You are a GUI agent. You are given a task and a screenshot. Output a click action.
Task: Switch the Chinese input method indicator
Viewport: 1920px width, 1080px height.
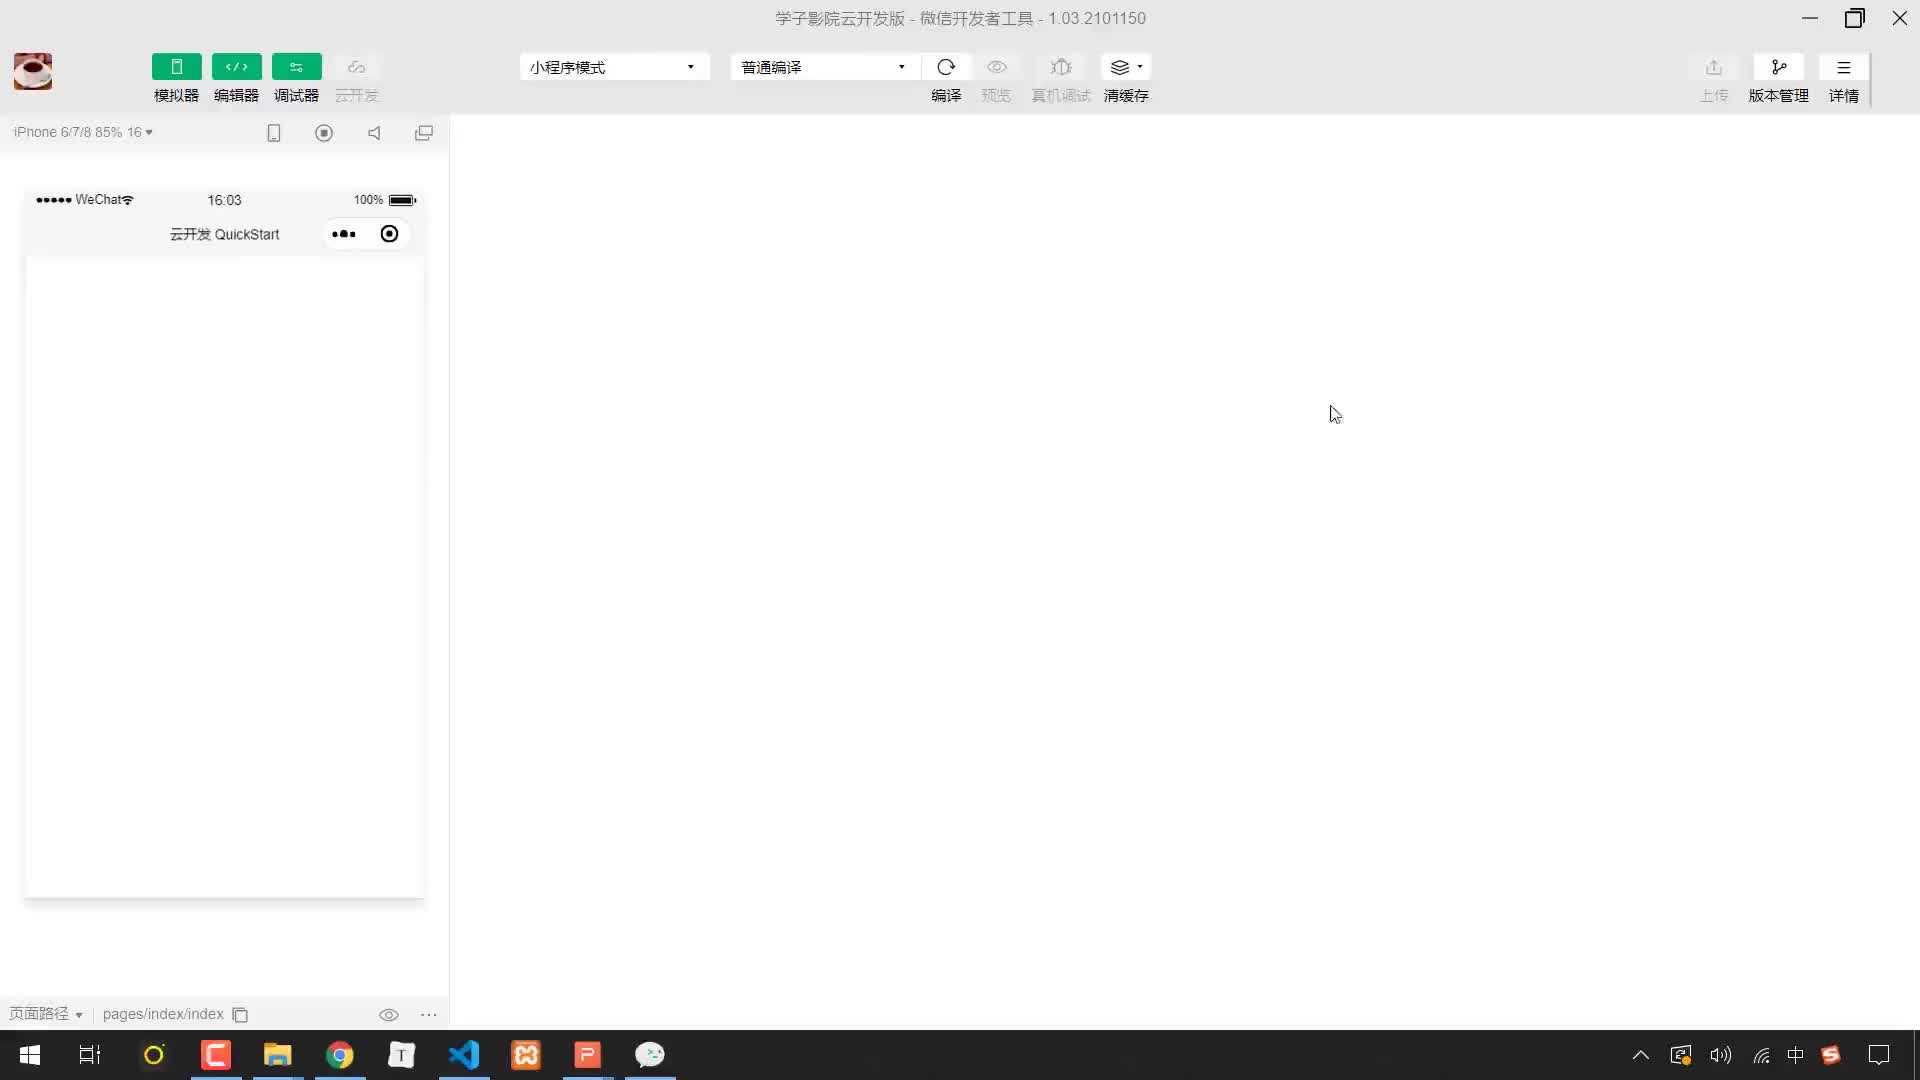[1796, 1055]
